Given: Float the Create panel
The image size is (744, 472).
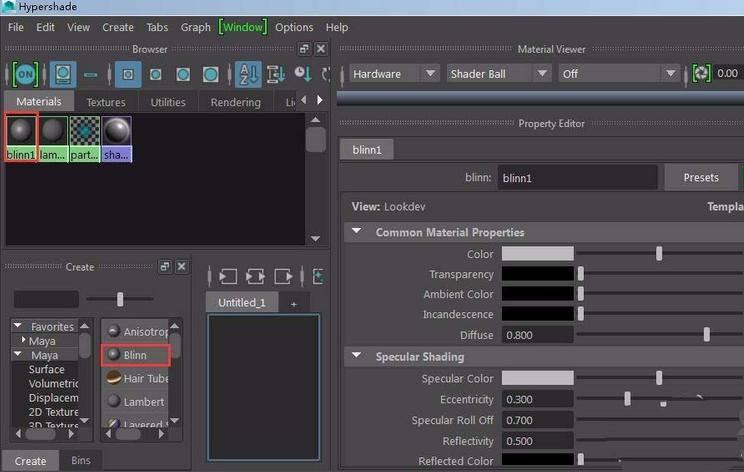Looking at the screenshot, I should click(x=165, y=267).
